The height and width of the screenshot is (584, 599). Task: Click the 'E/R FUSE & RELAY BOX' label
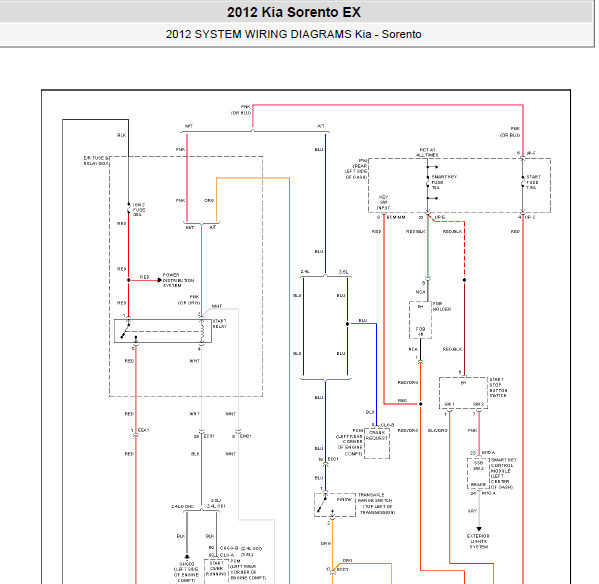[x=96, y=160]
